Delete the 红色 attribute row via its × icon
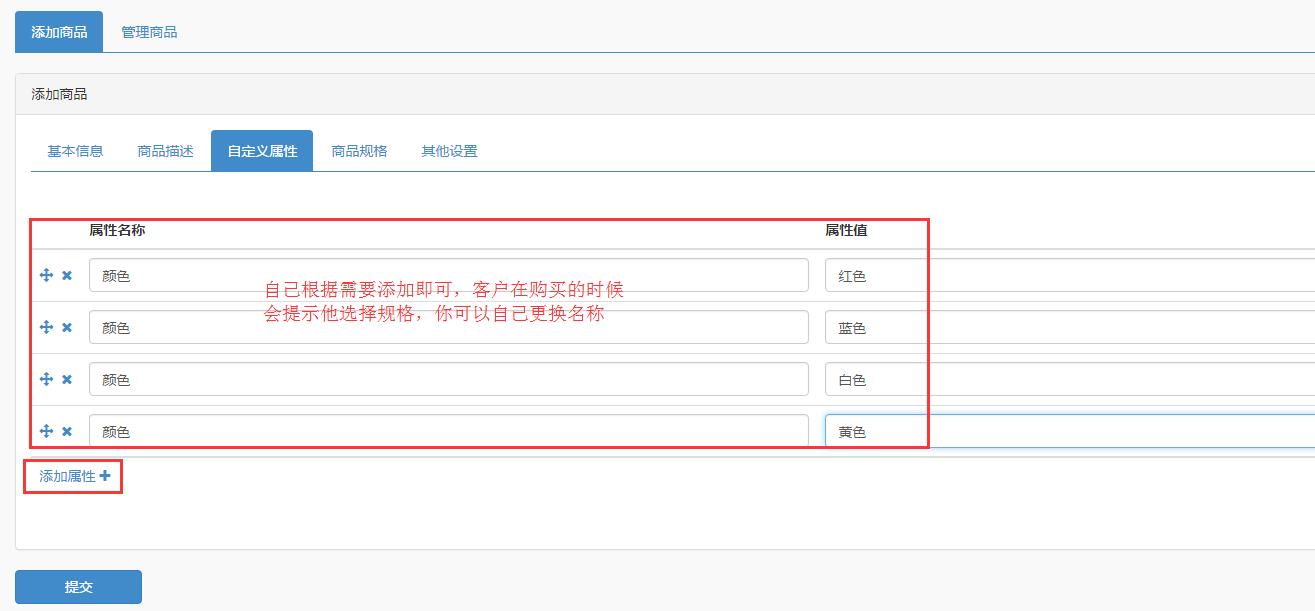The height and width of the screenshot is (611, 1315). tap(67, 275)
